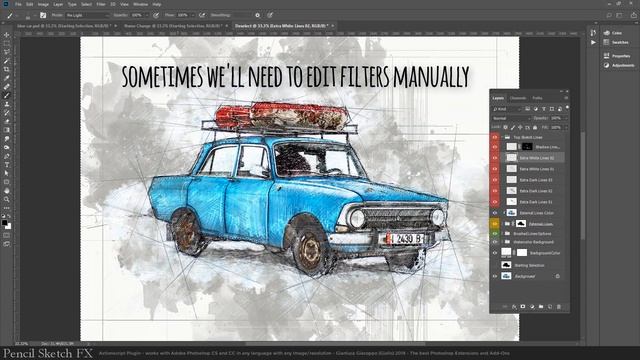Open the layer Kind filter dropdown
This screenshot has width=640, height=360.
507,109
